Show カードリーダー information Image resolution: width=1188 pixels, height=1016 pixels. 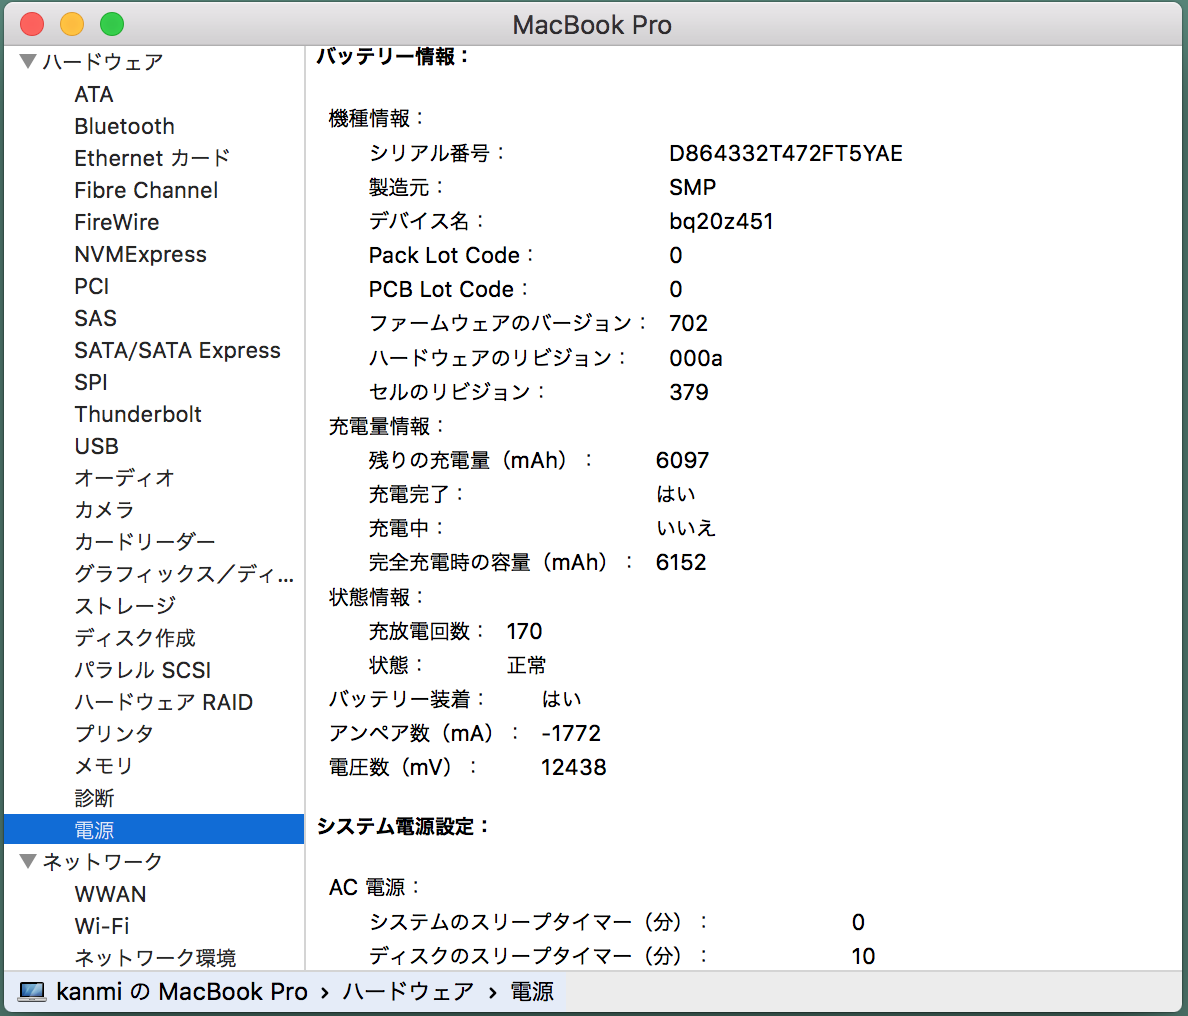145,542
